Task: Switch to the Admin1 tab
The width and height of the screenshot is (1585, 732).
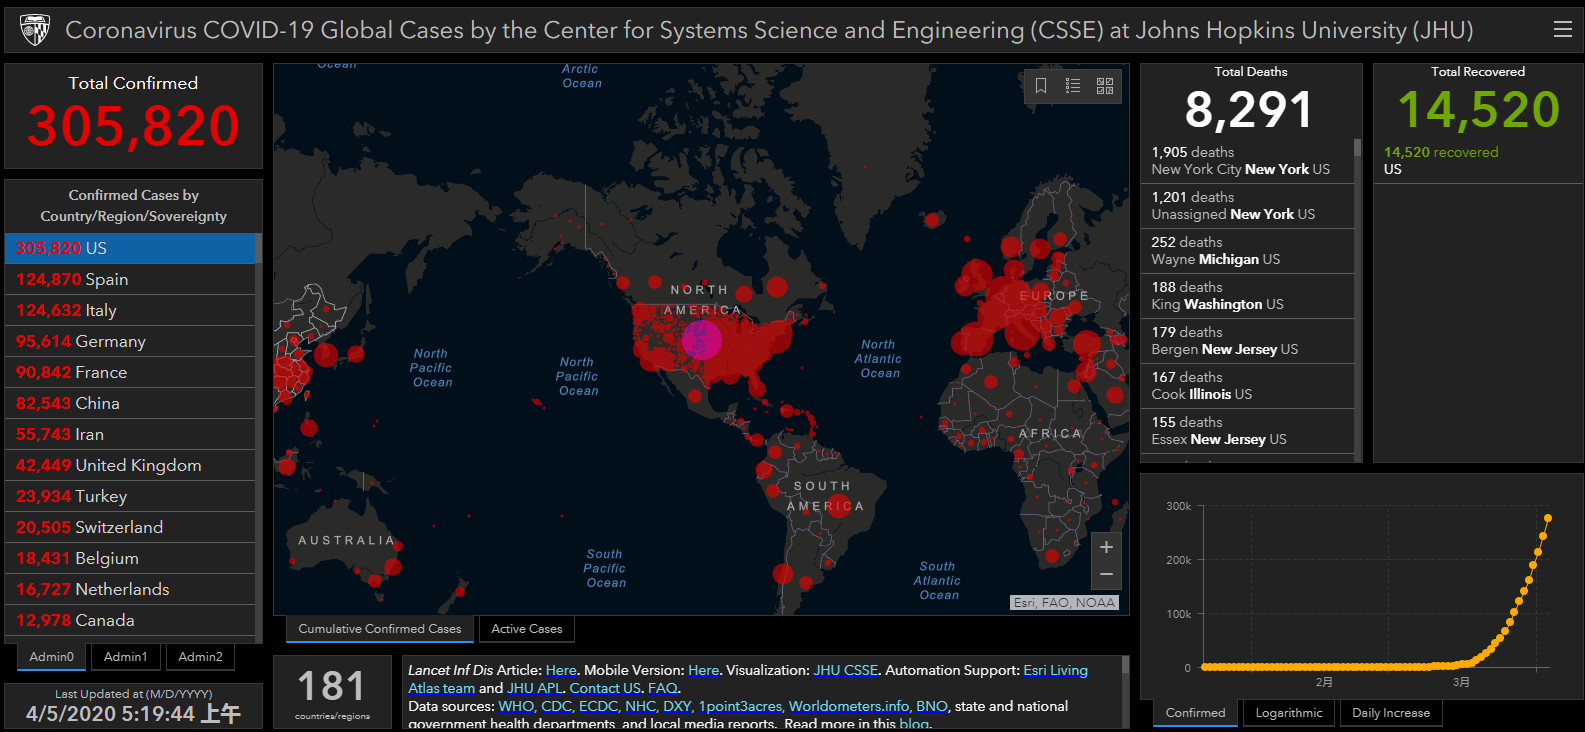Action: (126, 657)
